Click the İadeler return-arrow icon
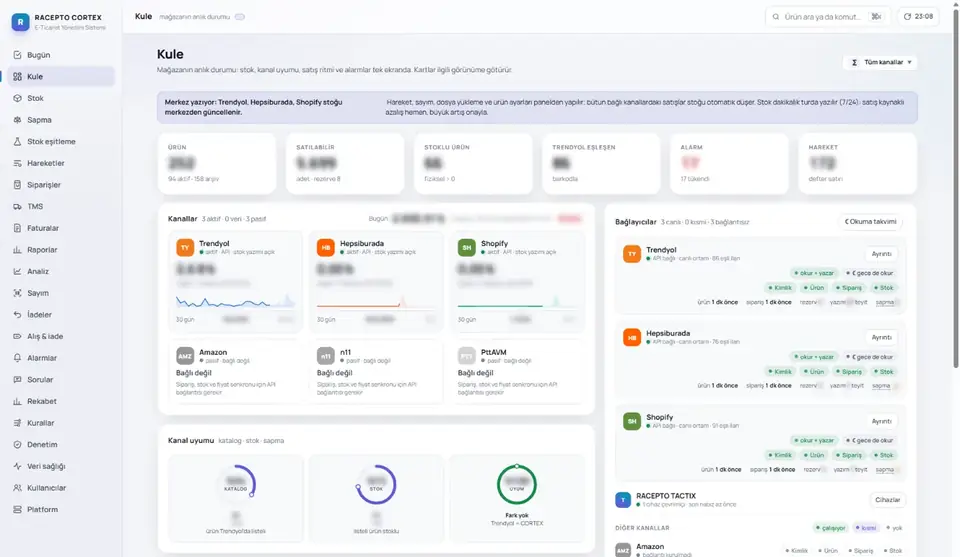Viewport: 960px width, 557px height. [x=17, y=315]
